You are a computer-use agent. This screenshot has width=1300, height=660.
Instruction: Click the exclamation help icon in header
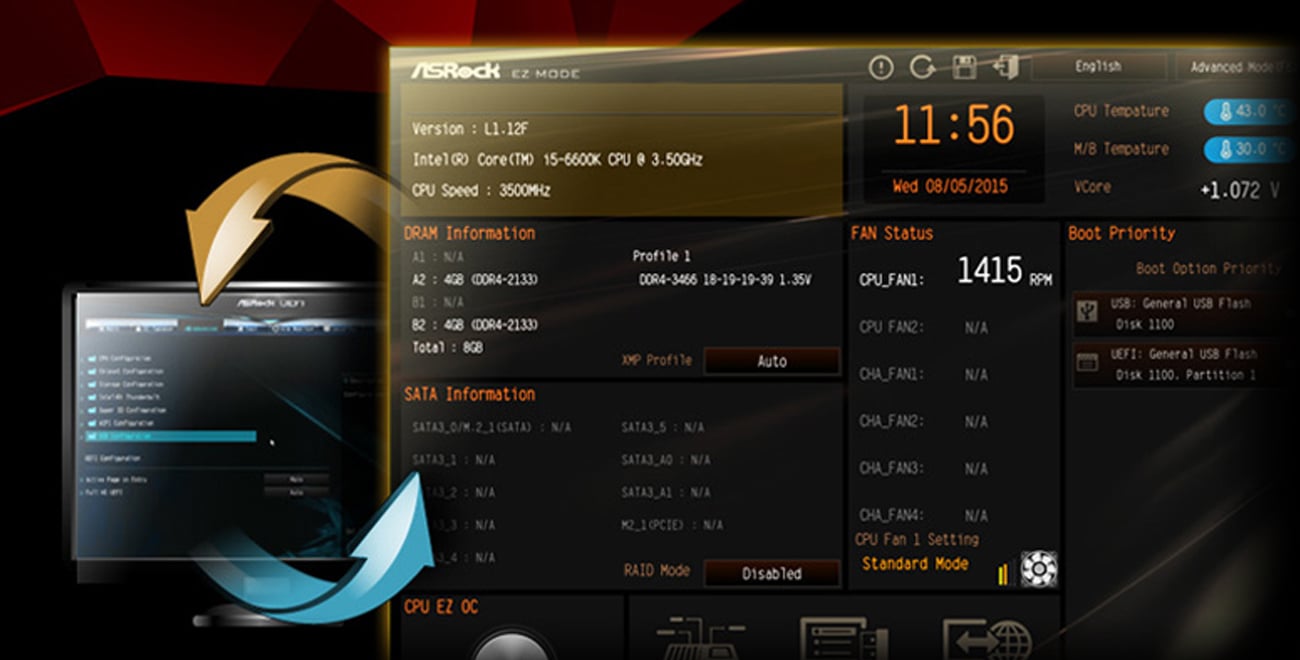(881, 68)
